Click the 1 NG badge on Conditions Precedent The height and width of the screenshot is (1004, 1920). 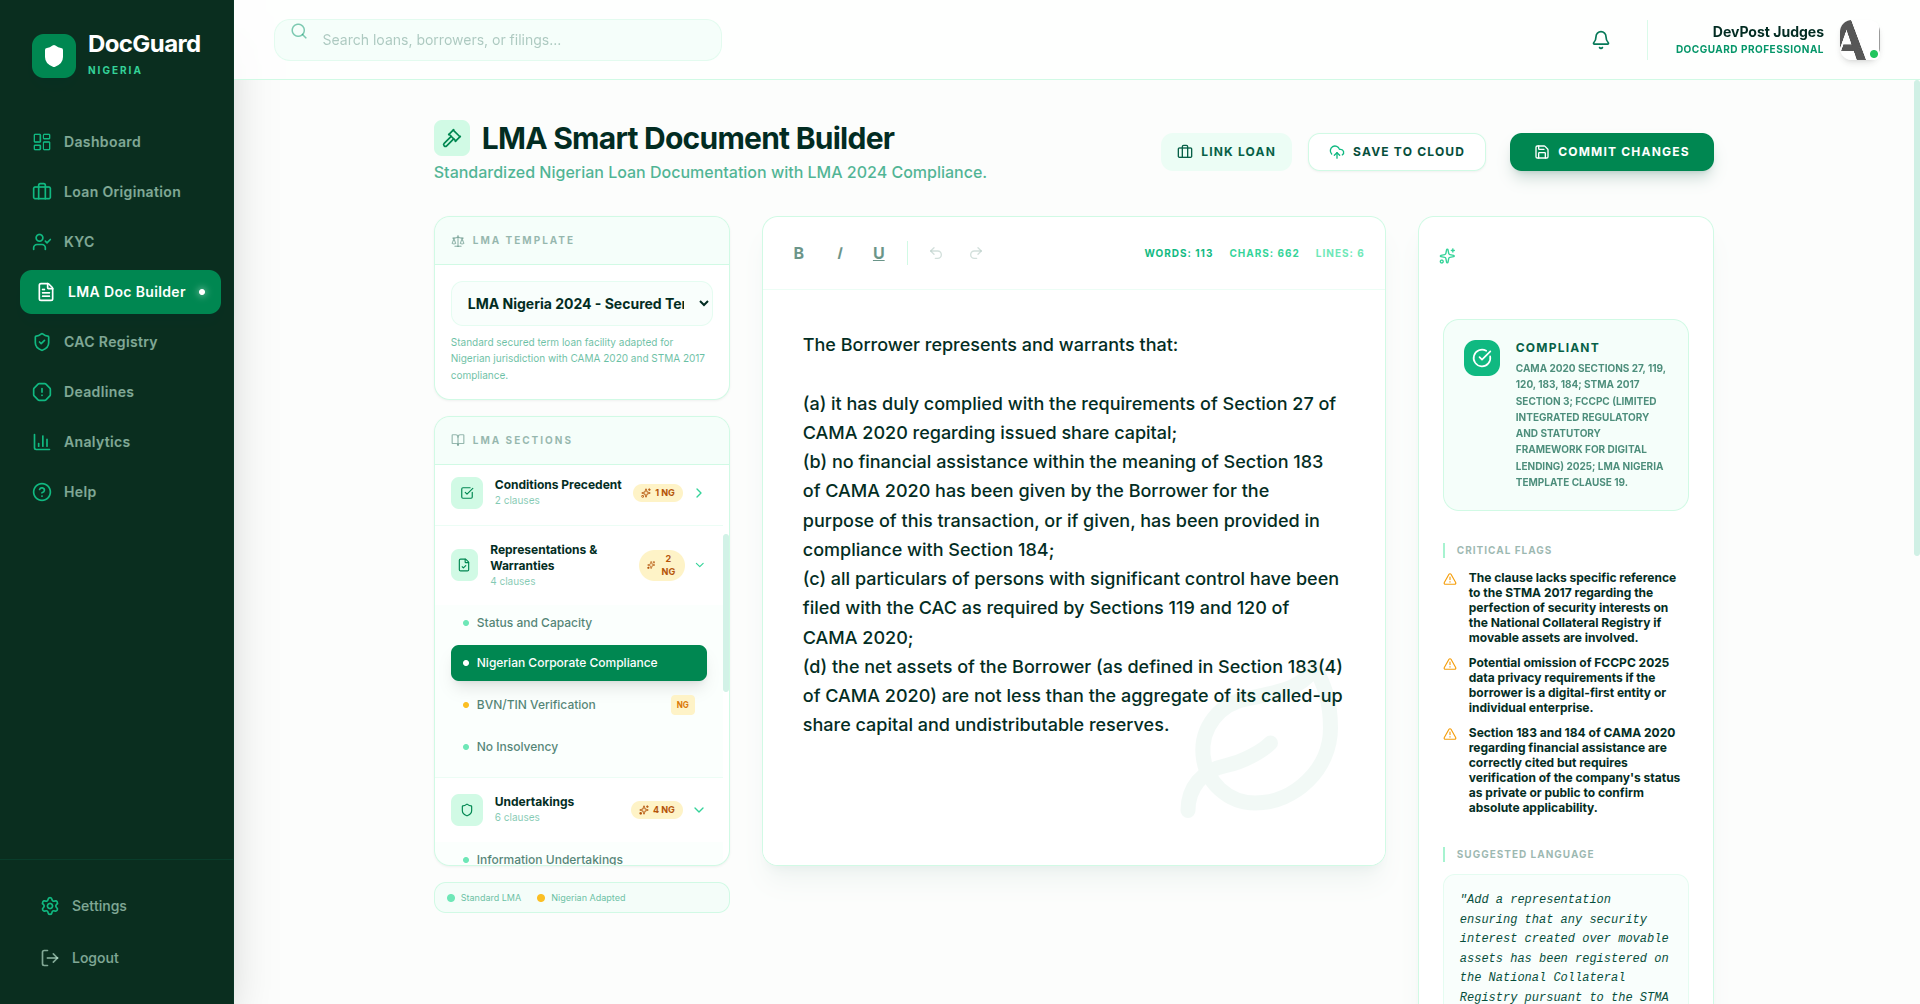pyautogui.click(x=658, y=493)
